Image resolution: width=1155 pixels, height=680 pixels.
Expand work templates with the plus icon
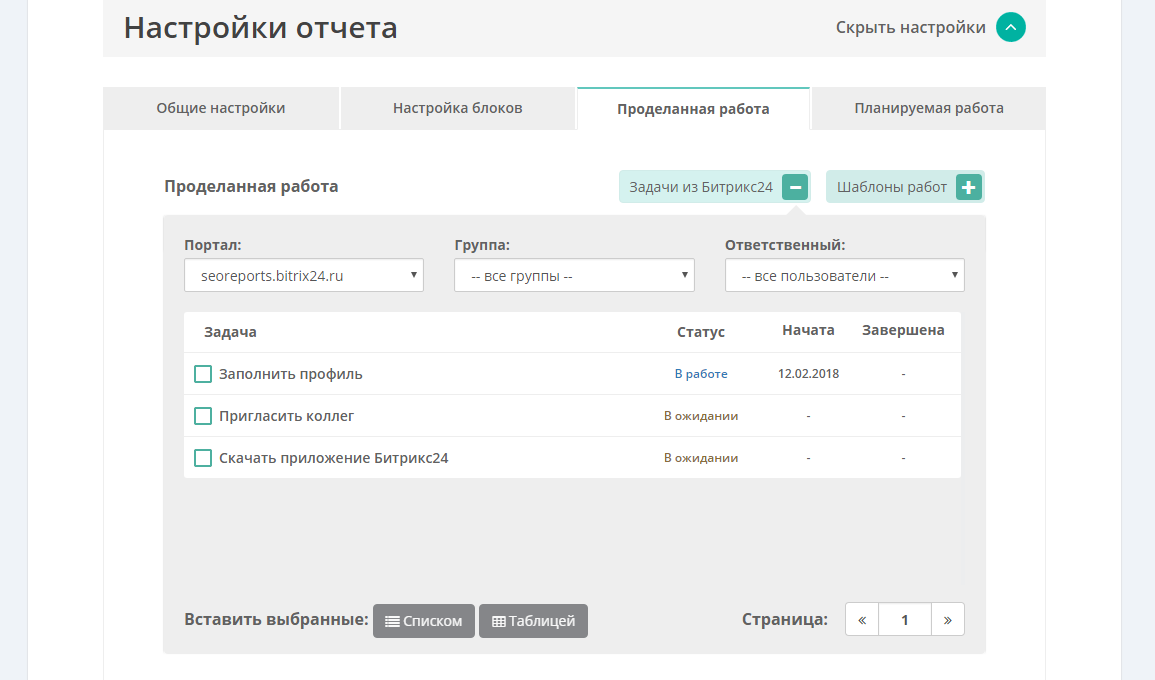(x=968, y=187)
